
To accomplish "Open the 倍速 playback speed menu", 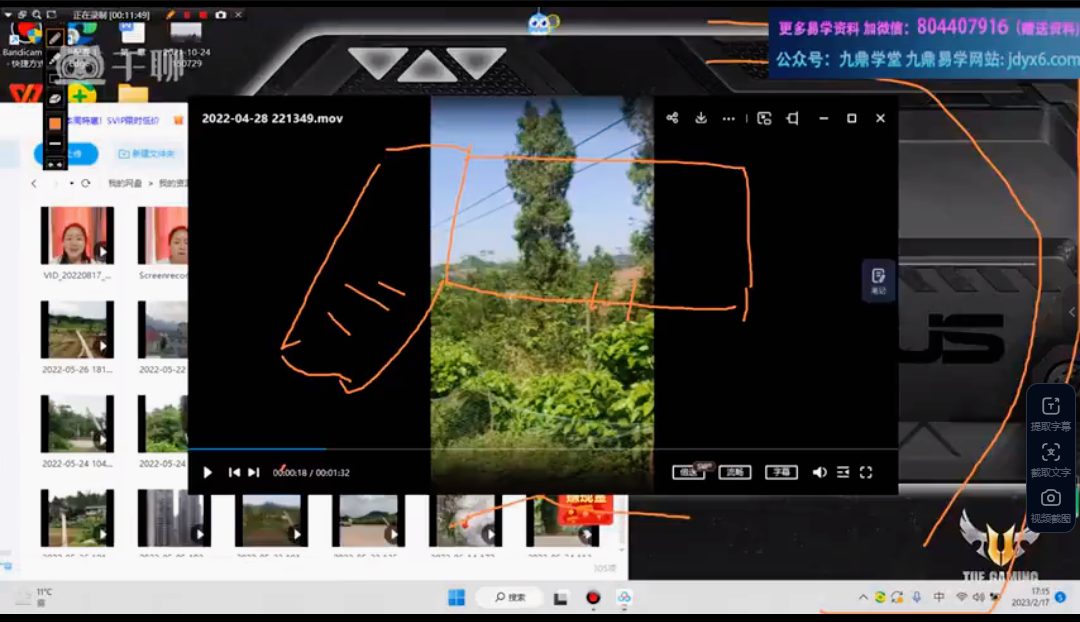I will [688, 473].
